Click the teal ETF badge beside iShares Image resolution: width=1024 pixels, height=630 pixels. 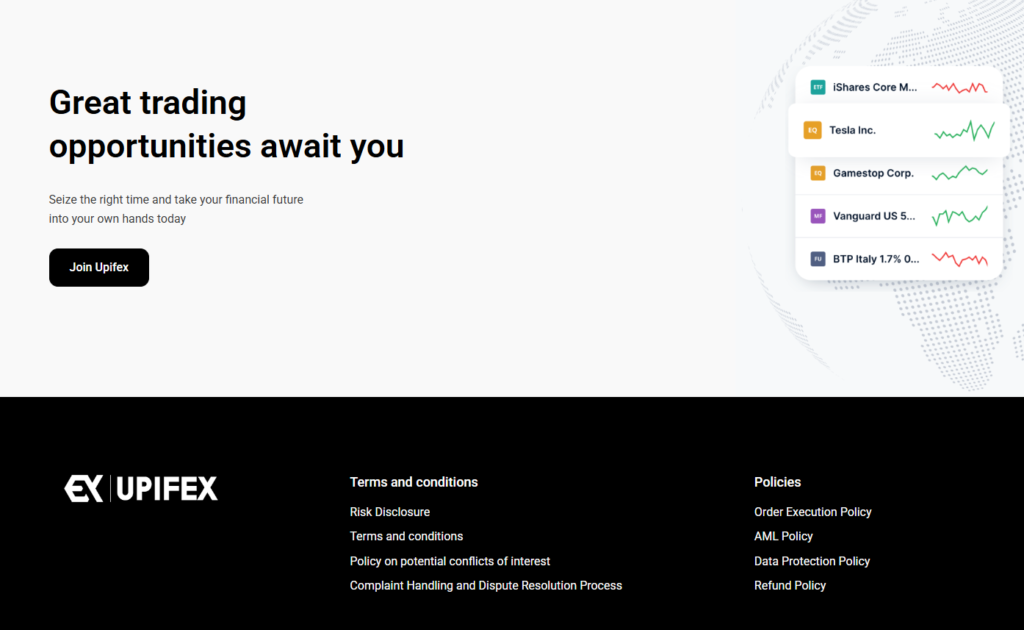point(817,87)
